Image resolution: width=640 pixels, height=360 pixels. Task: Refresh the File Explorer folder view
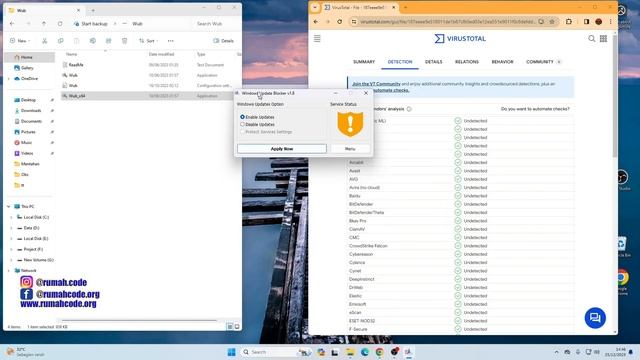pyautogui.click(x=60, y=24)
